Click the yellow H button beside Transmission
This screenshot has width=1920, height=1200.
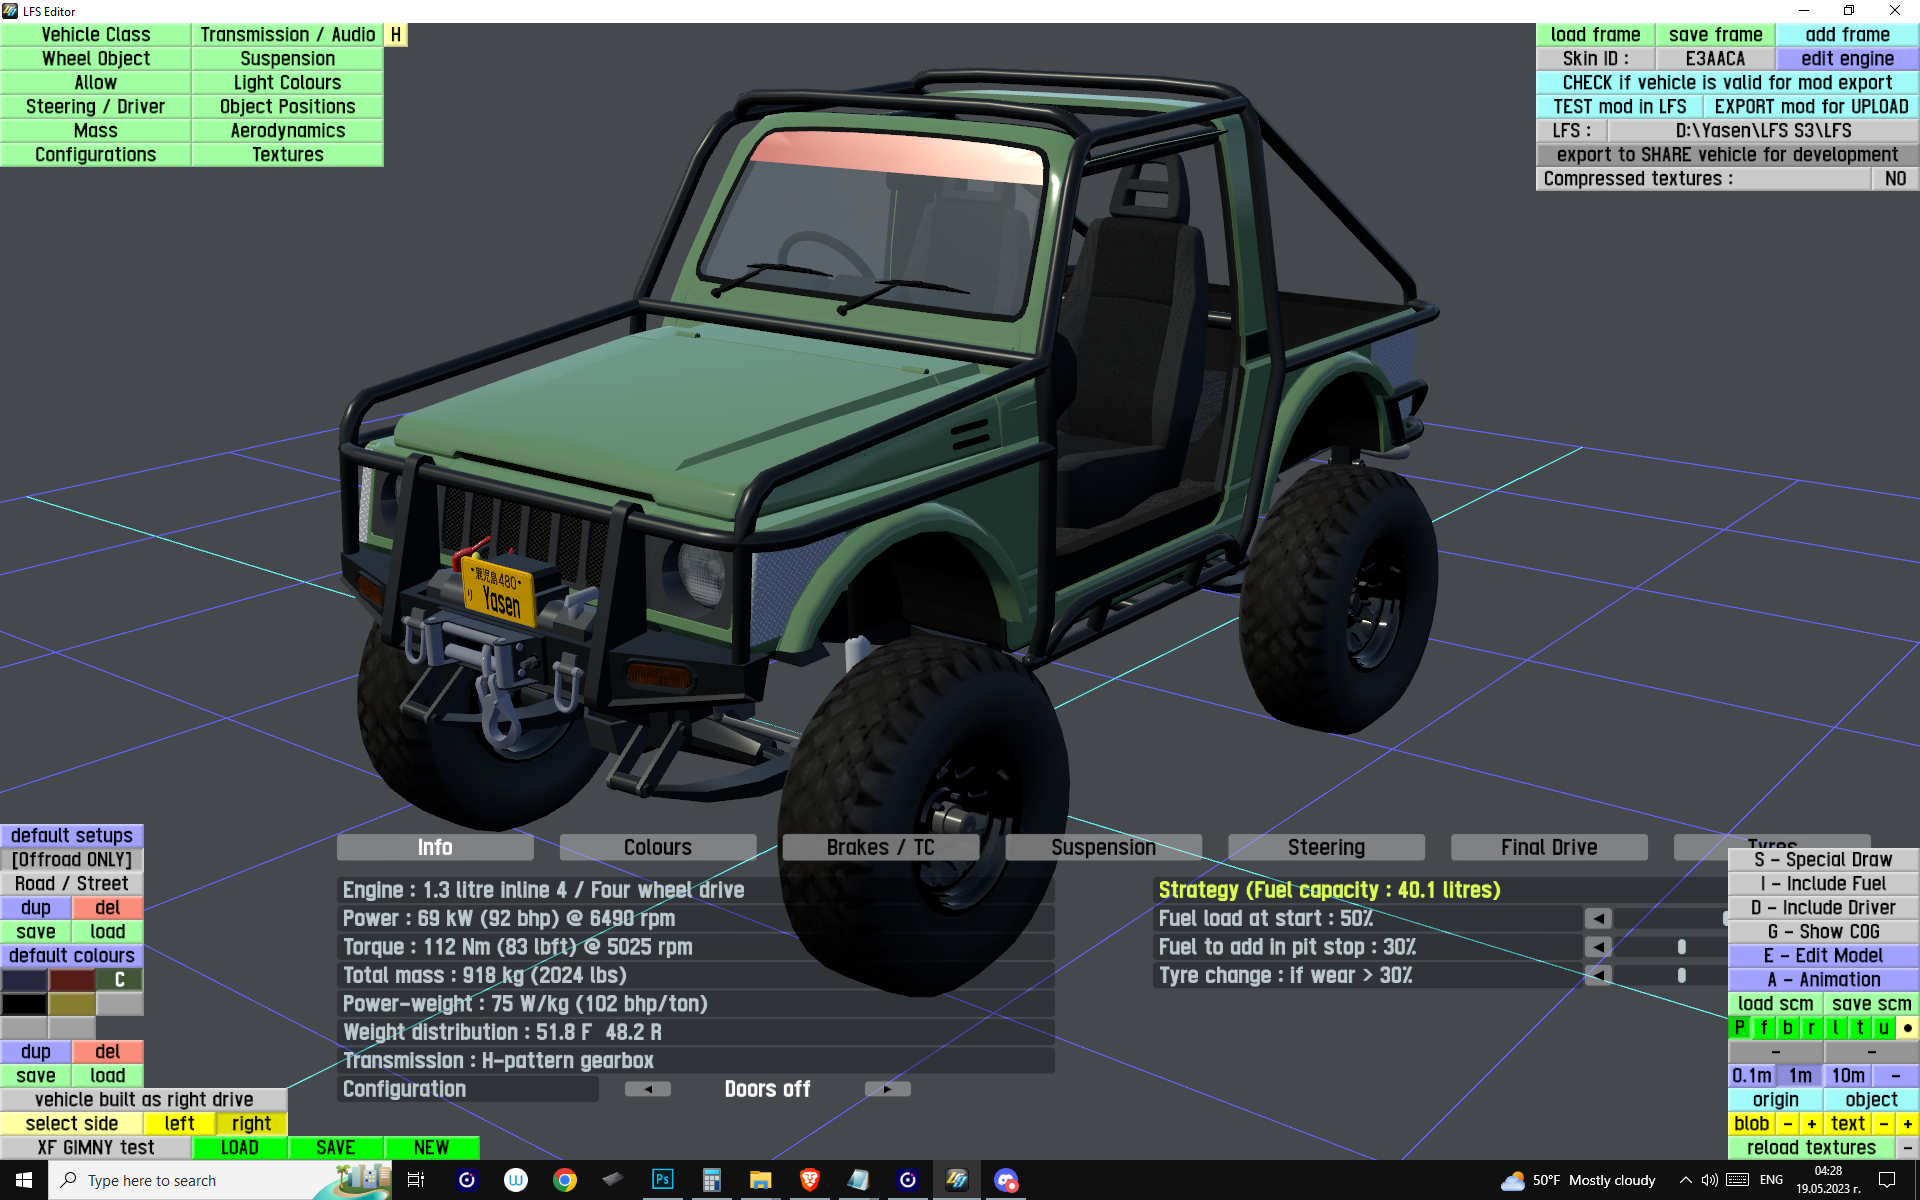click(396, 35)
